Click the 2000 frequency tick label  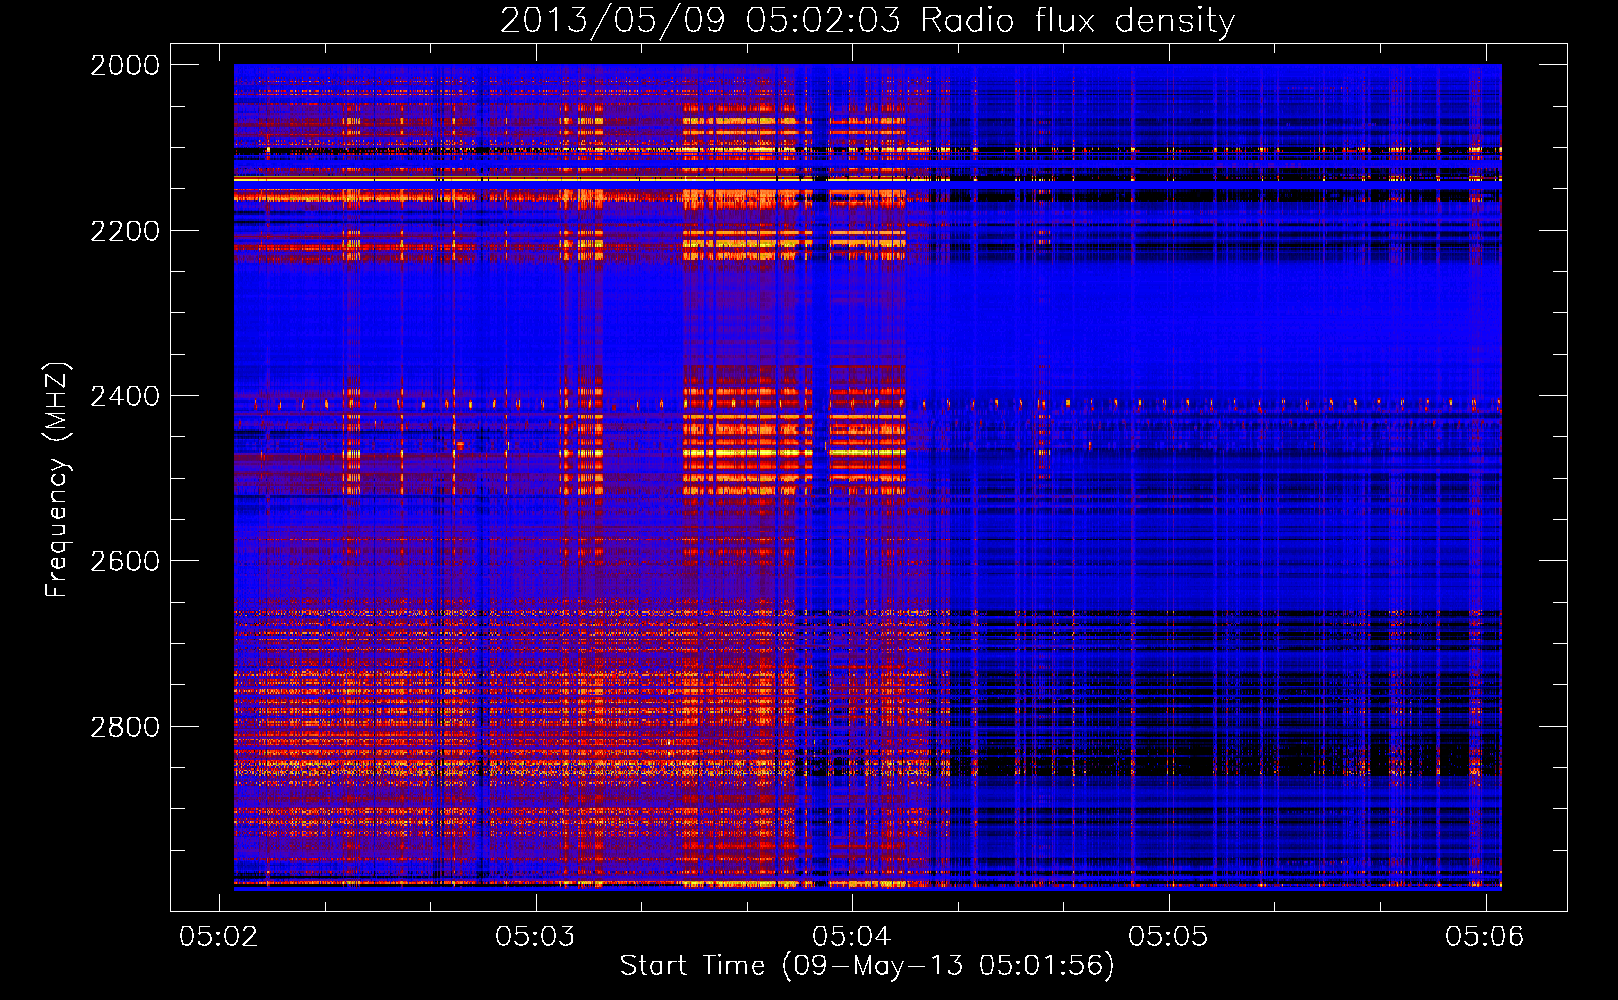(x=125, y=65)
